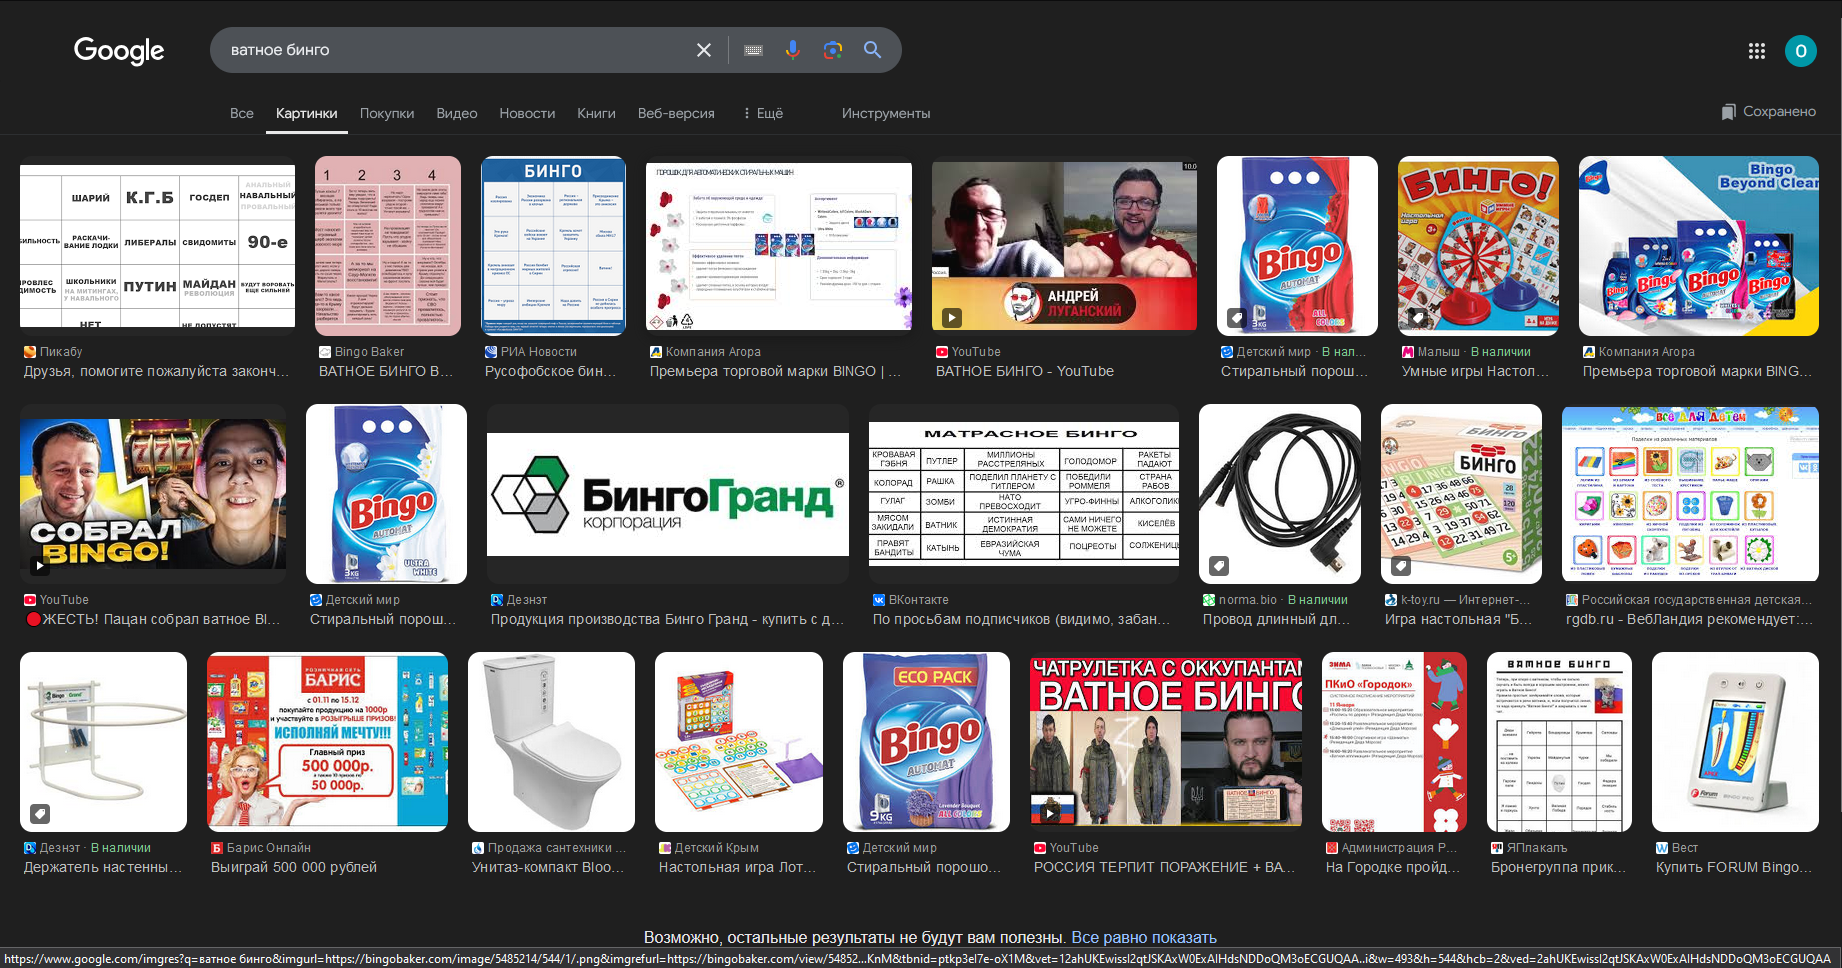1842x968 pixels.
Task: Open the ECO PACK Bingo detergent thumbnail
Action: point(926,742)
